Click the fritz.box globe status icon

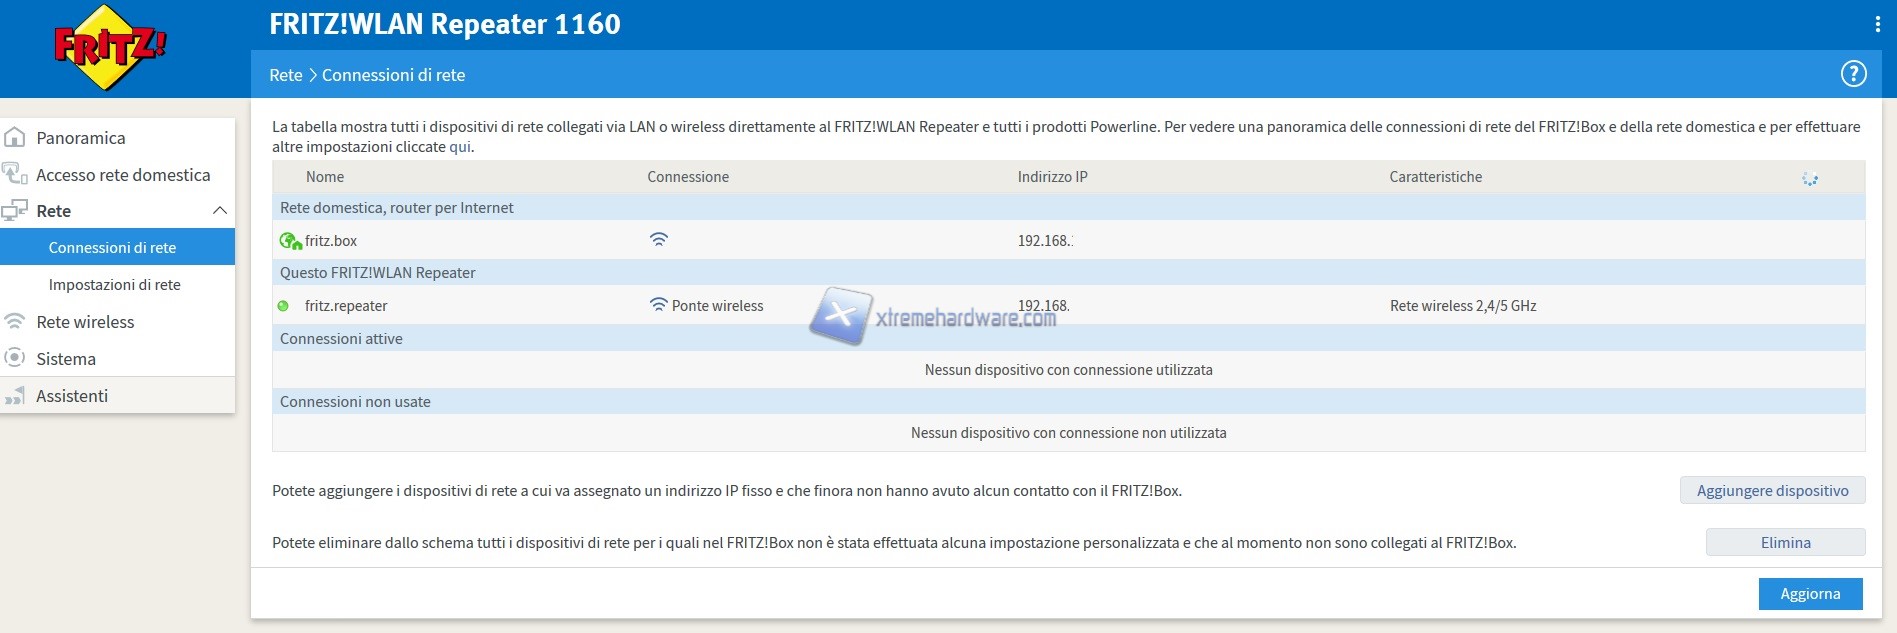point(290,241)
